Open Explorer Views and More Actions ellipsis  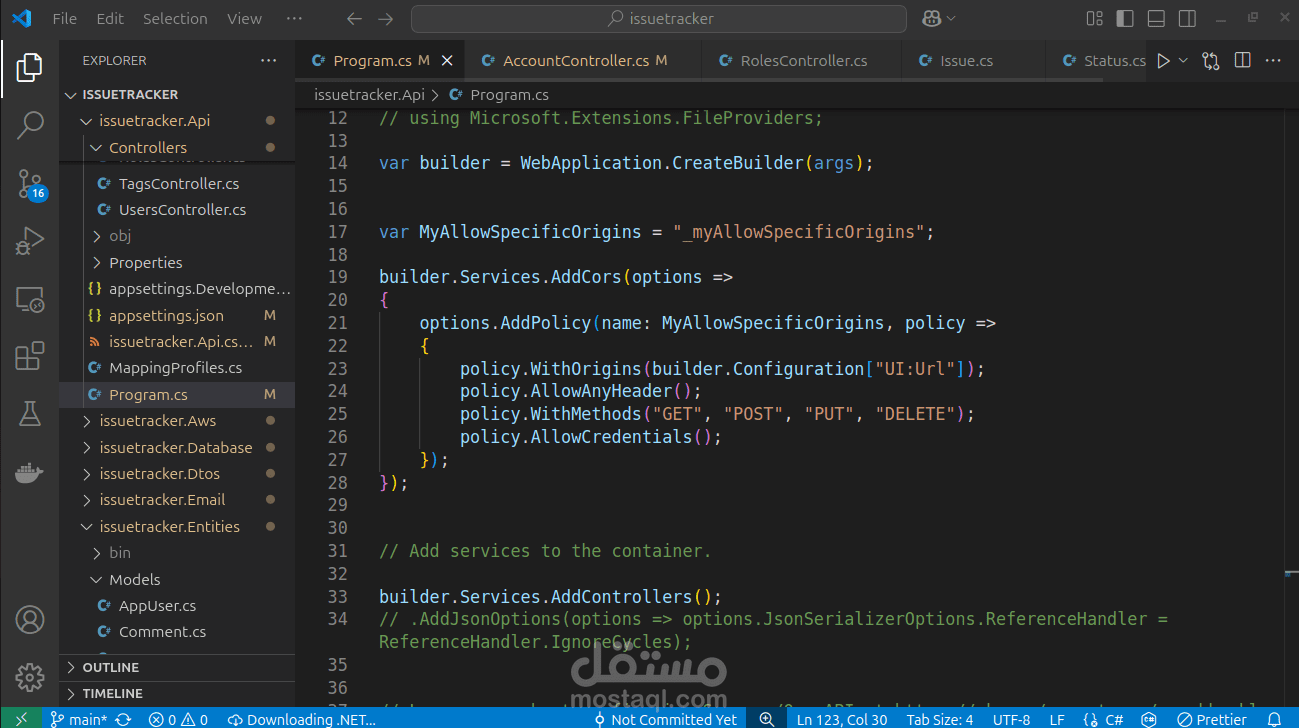(x=268, y=61)
